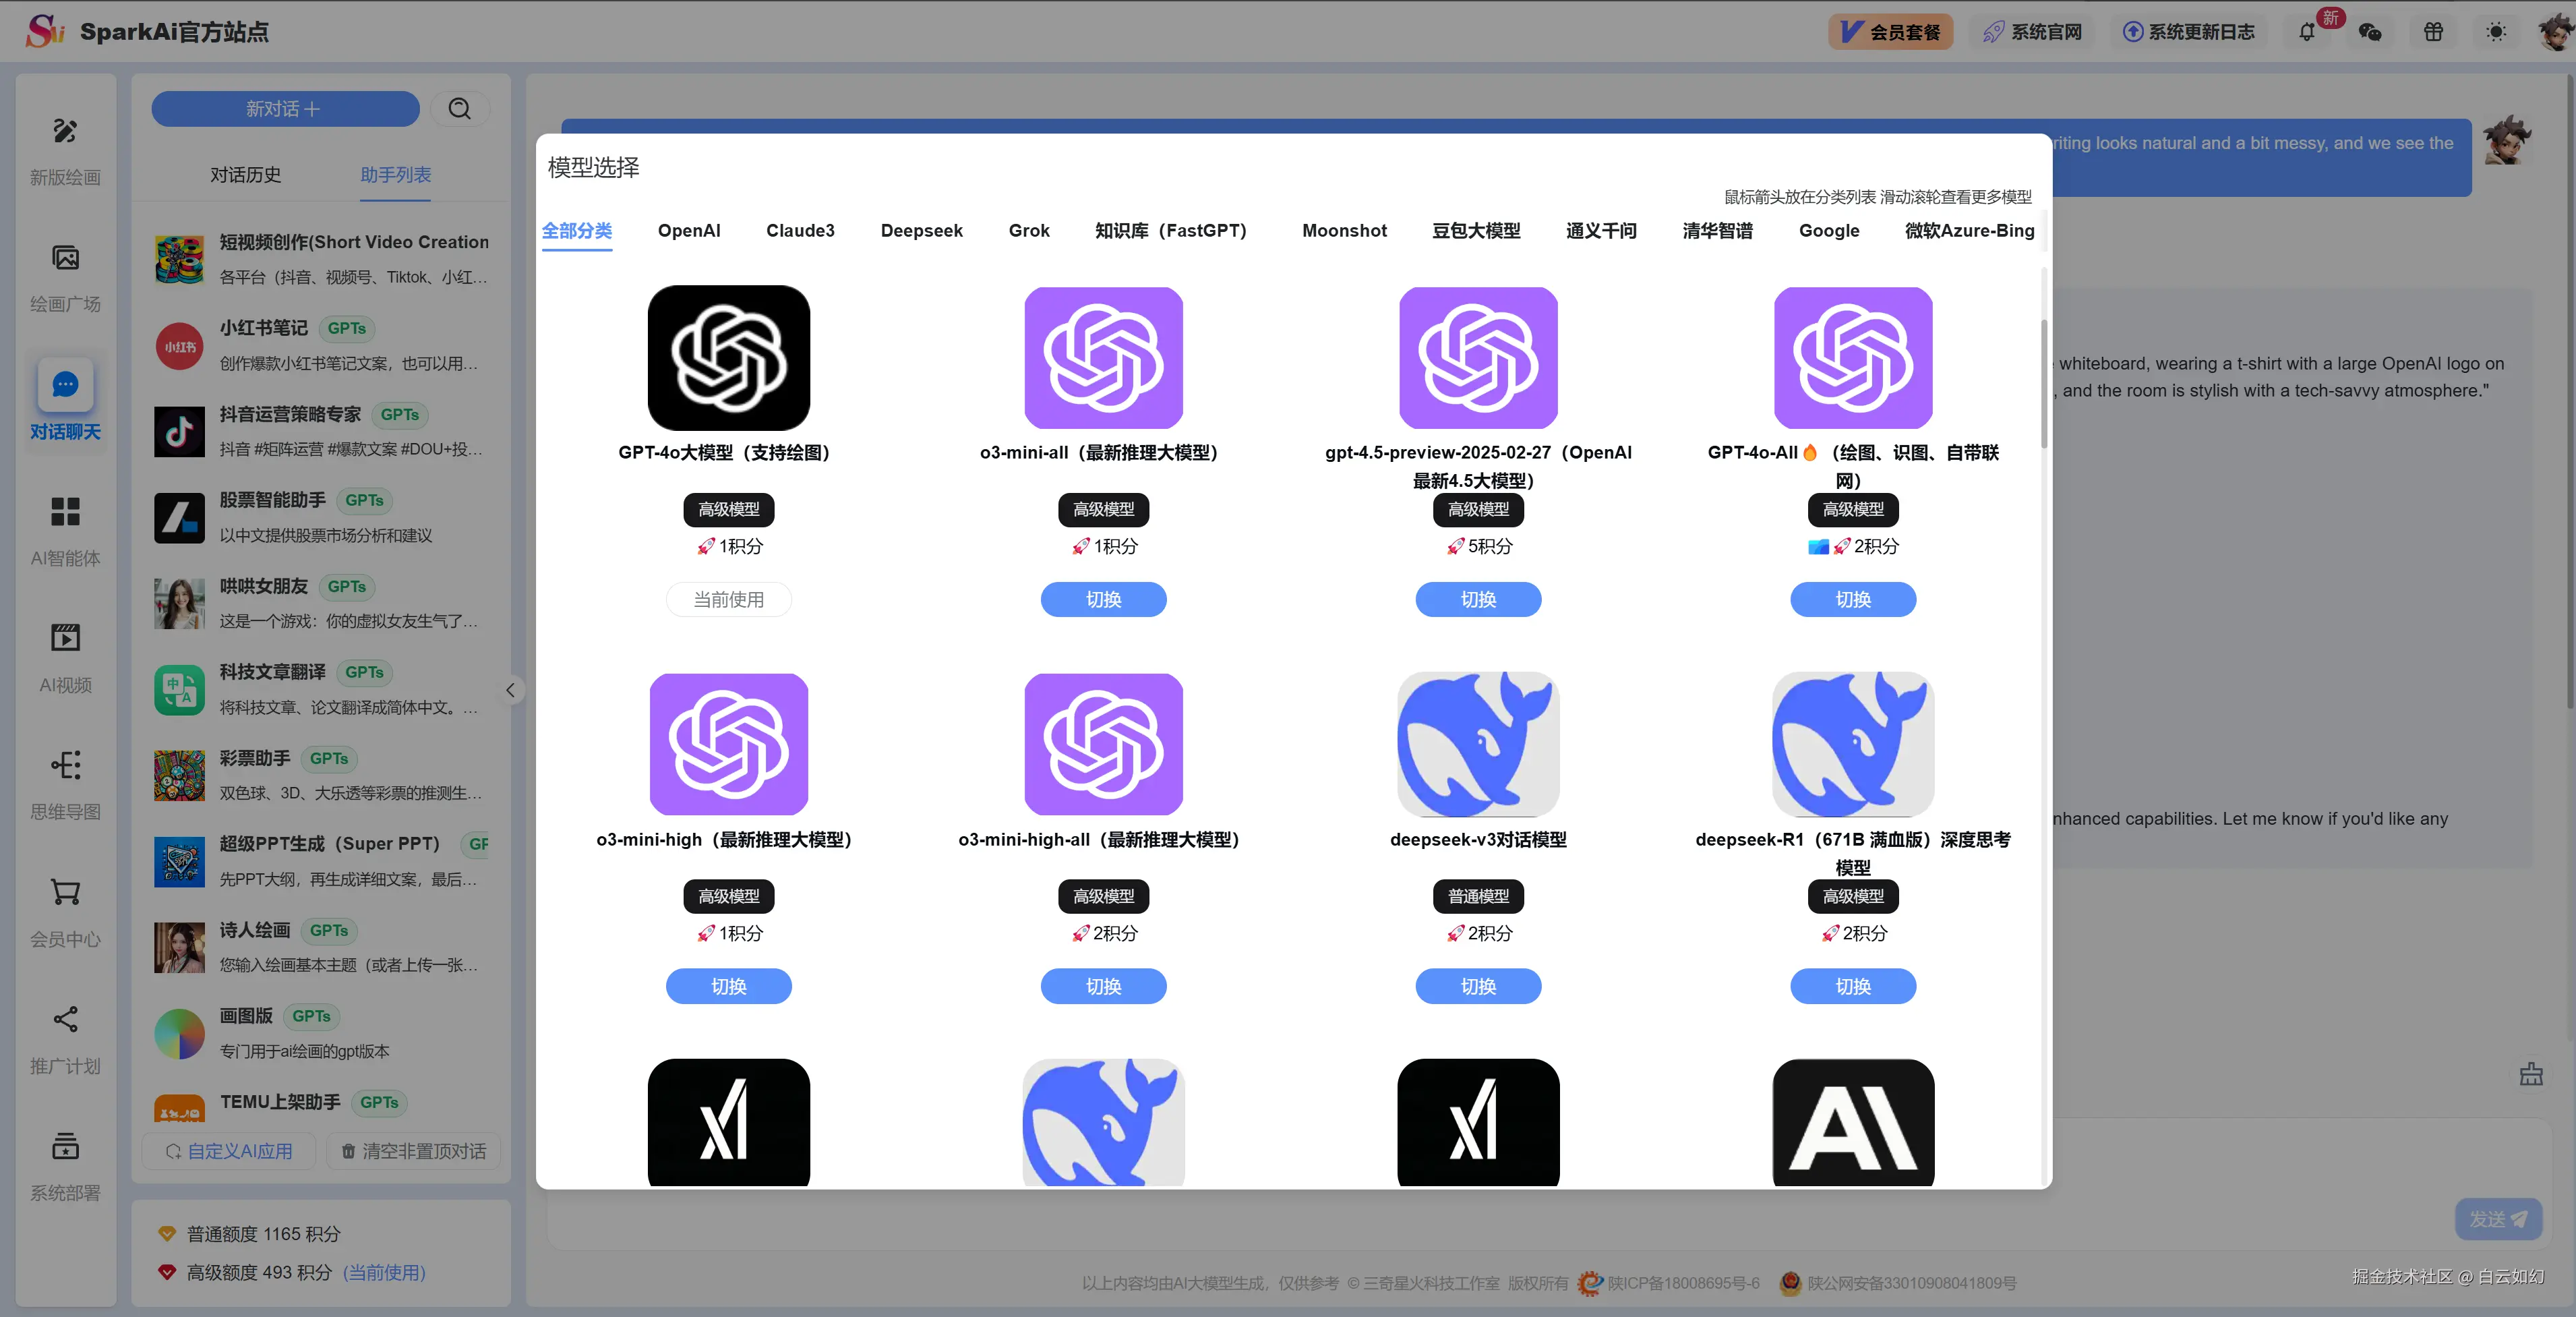The image size is (2576, 1317).
Task: Open the 会员中心 shopping cart icon
Action: point(65,892)
